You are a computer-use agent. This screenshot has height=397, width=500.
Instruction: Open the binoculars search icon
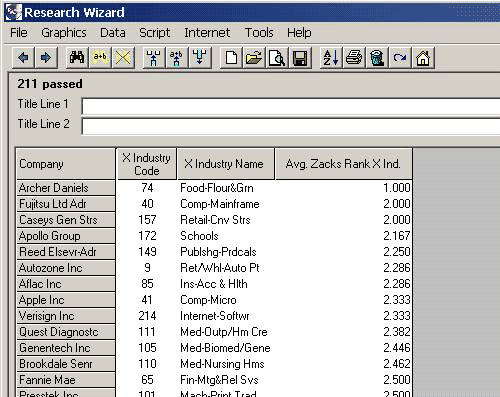coord(77,58)
